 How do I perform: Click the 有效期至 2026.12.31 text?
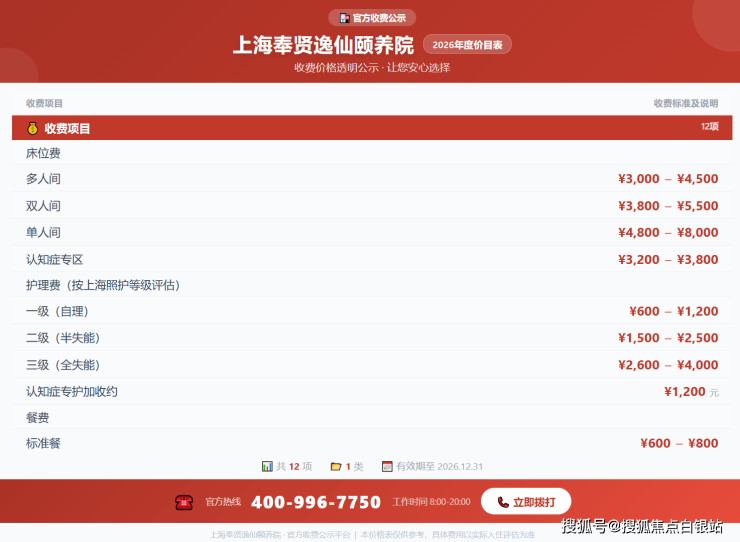[439, 466]
